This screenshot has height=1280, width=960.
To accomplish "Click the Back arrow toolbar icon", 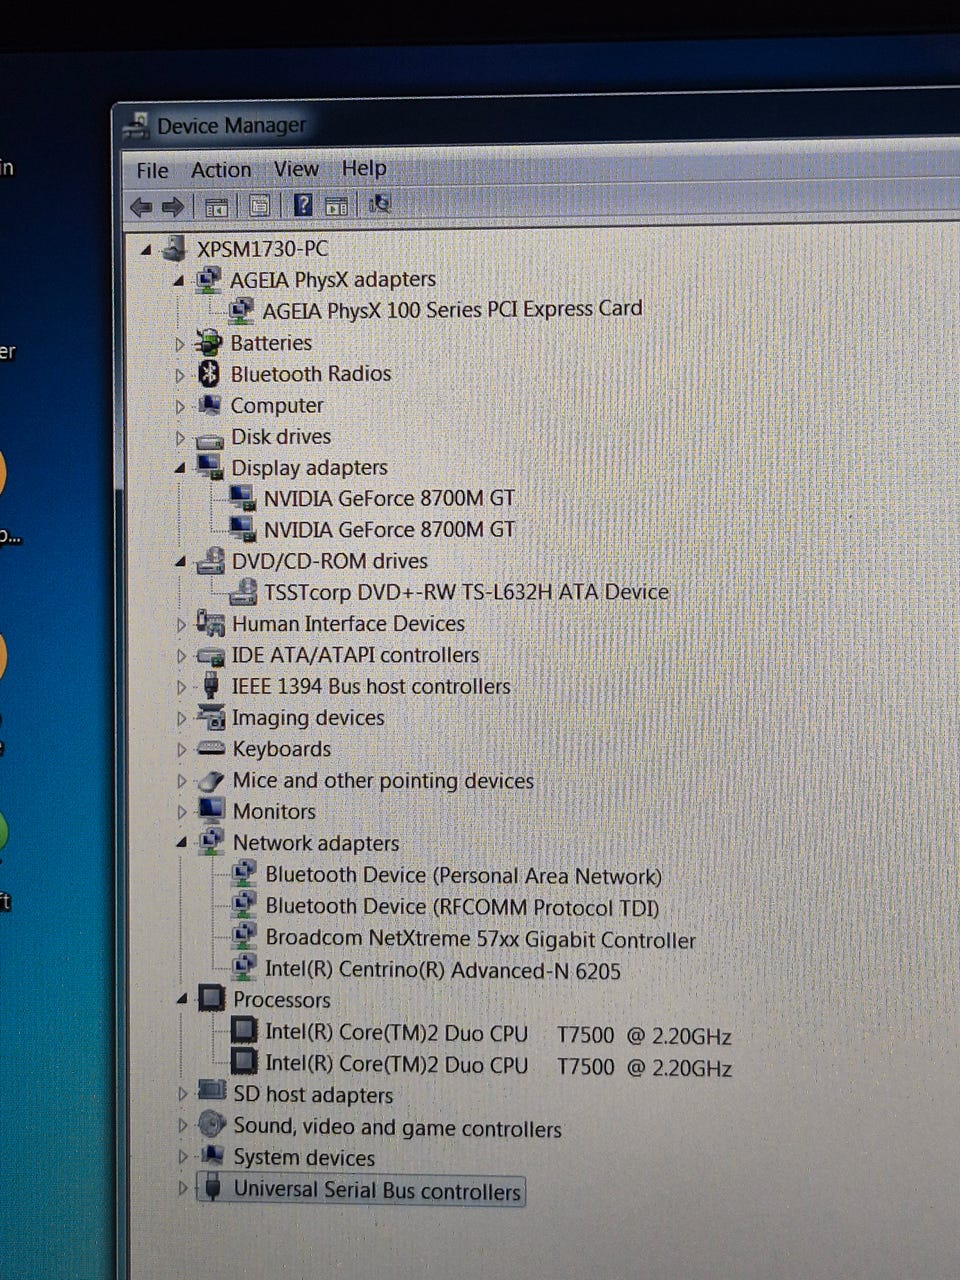I will (x=142, y=207).
